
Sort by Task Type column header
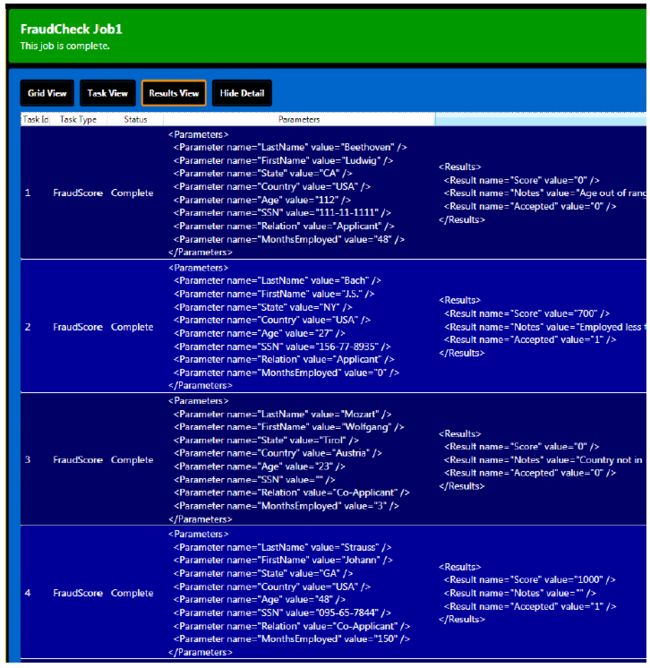click(78, 120)
